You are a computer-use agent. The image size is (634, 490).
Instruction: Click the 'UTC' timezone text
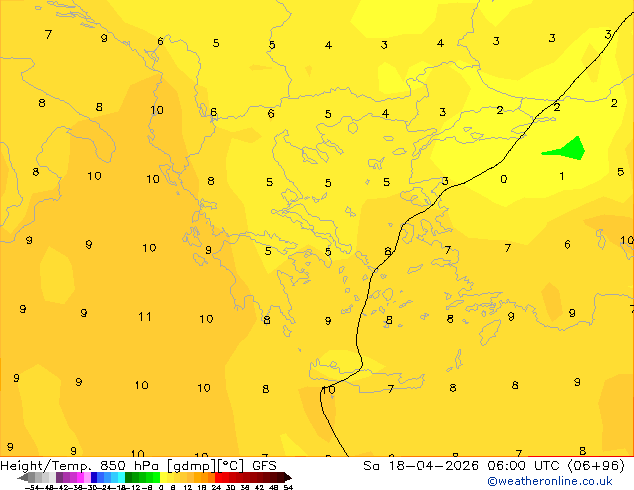(547, 466)
